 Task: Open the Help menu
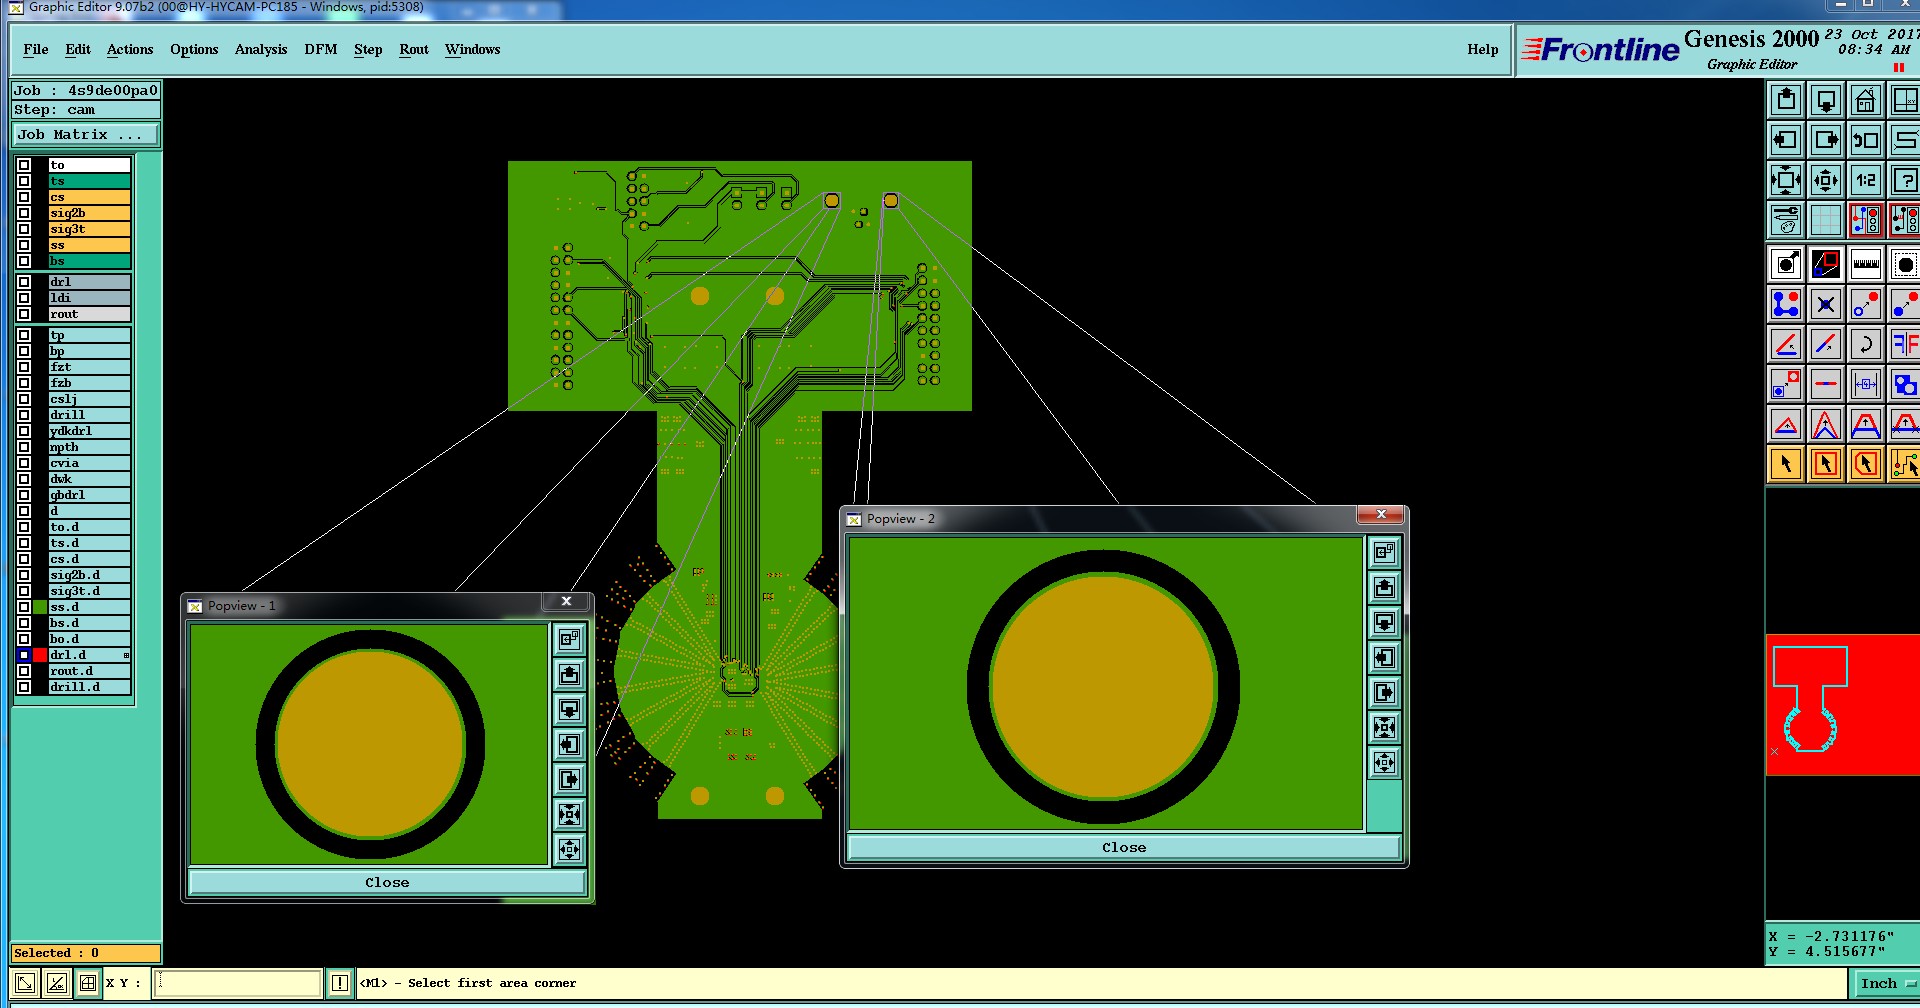[x=1483, y=49]
